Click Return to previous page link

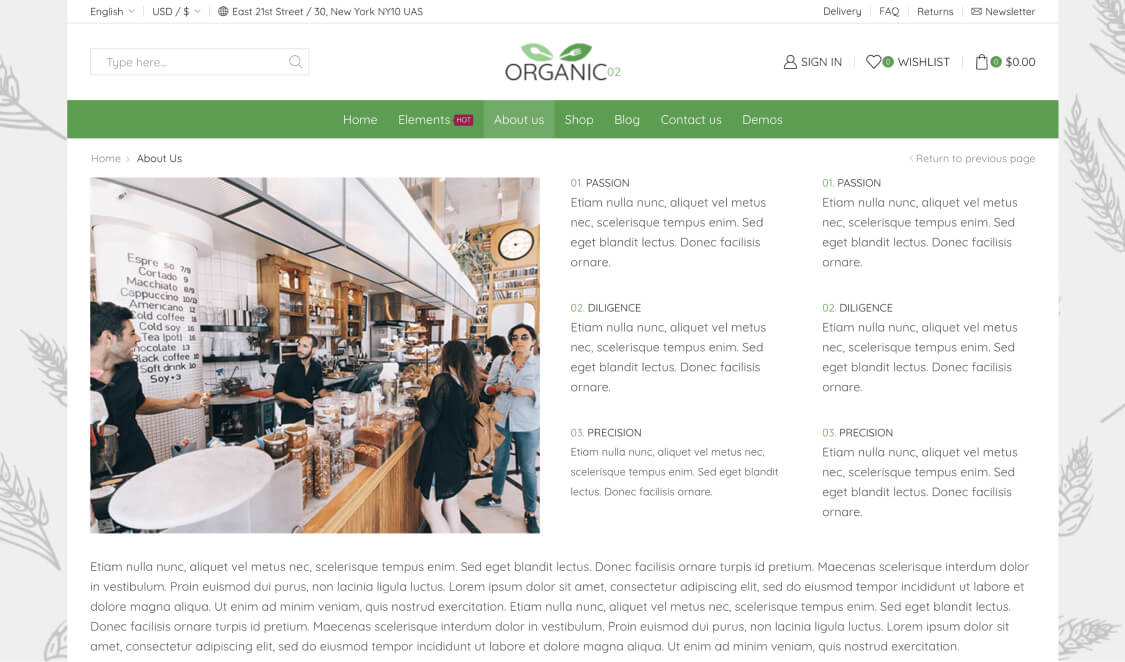972,159
